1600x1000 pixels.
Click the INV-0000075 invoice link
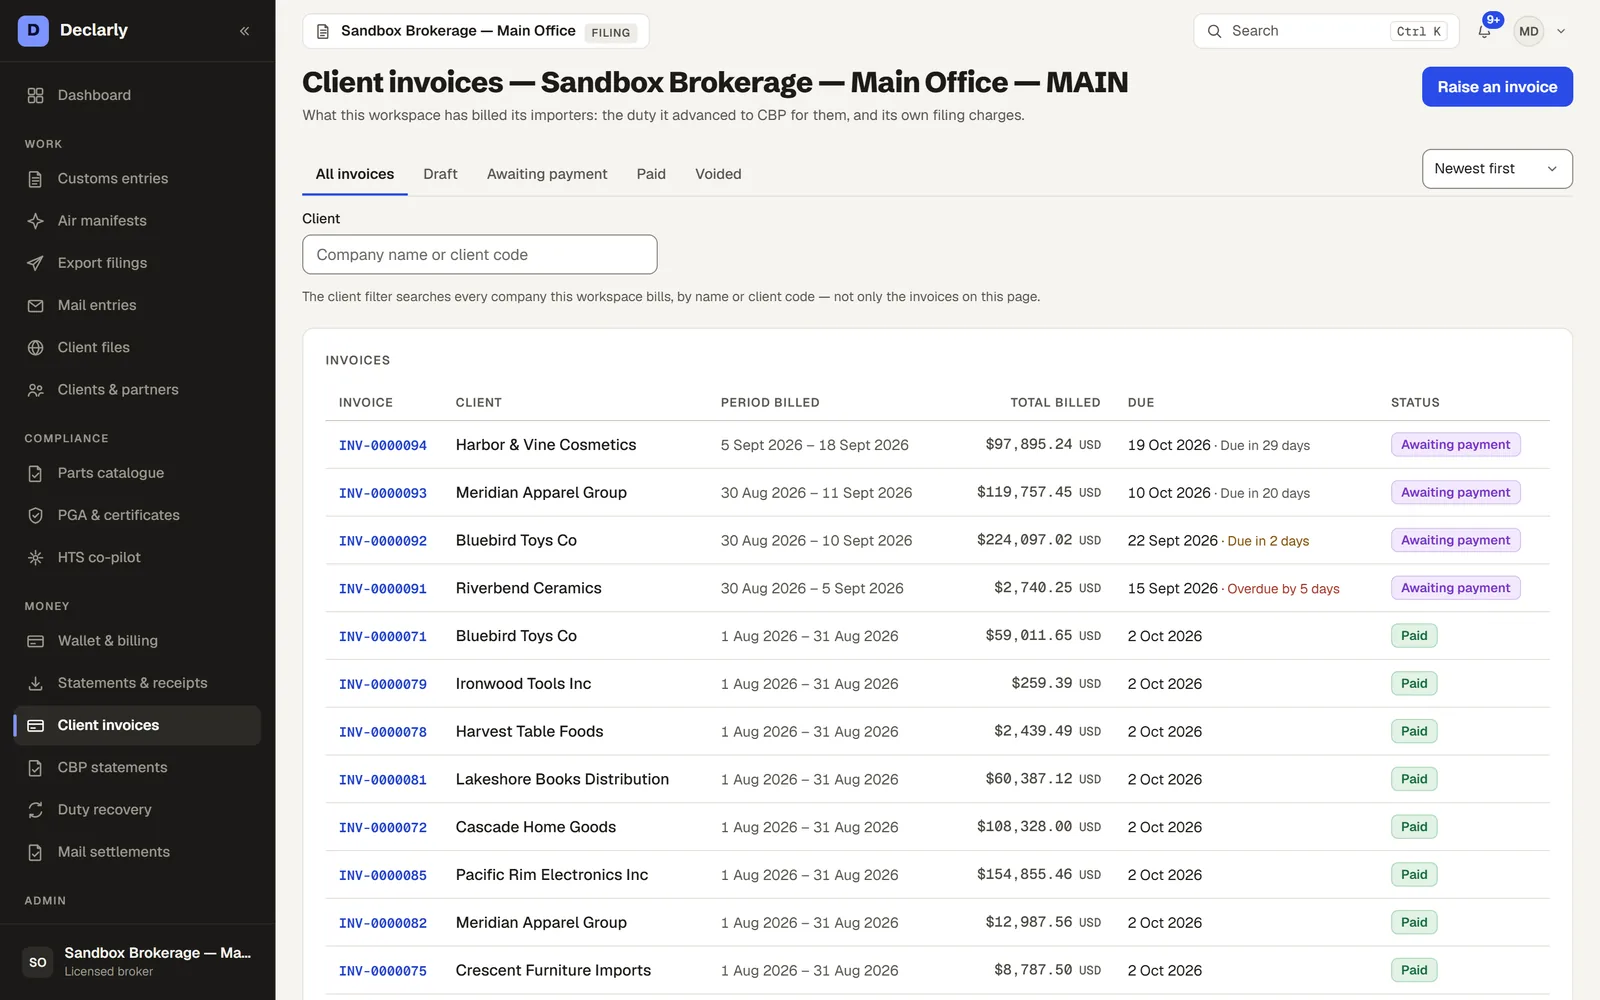pyautogui.click(x=383, y=971)
